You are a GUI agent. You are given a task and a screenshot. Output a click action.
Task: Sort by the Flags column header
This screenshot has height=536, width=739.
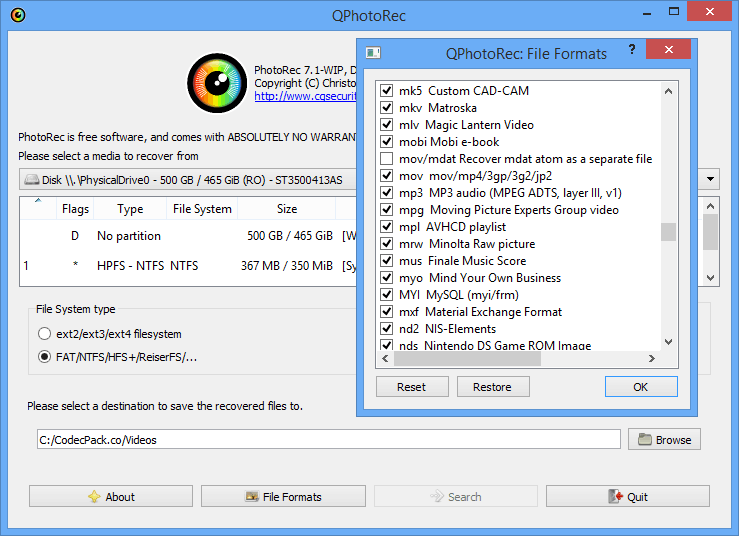click(x=75, y=209)
